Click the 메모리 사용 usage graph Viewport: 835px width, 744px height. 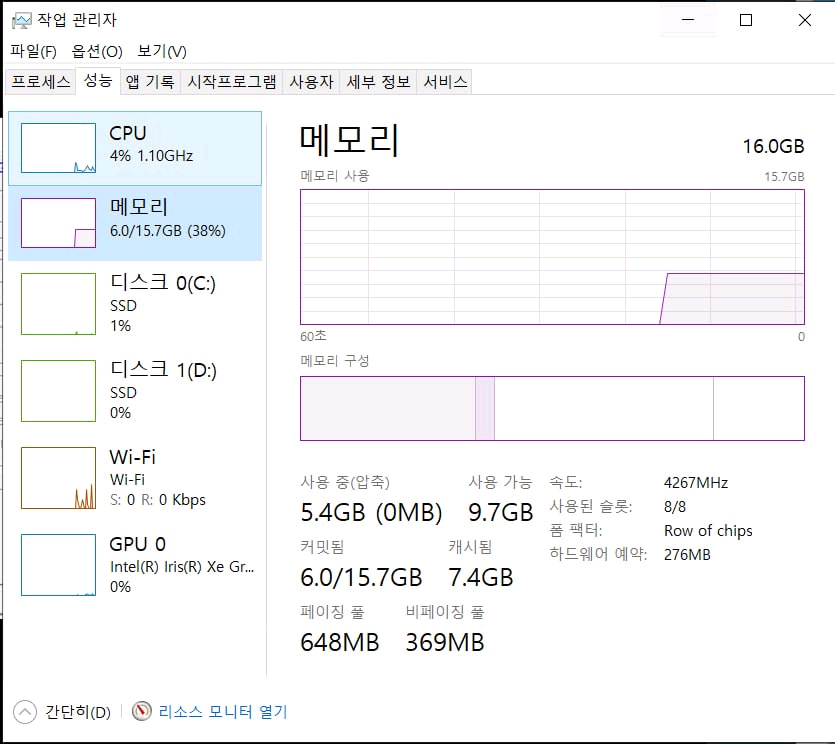(x=552, y=257)
